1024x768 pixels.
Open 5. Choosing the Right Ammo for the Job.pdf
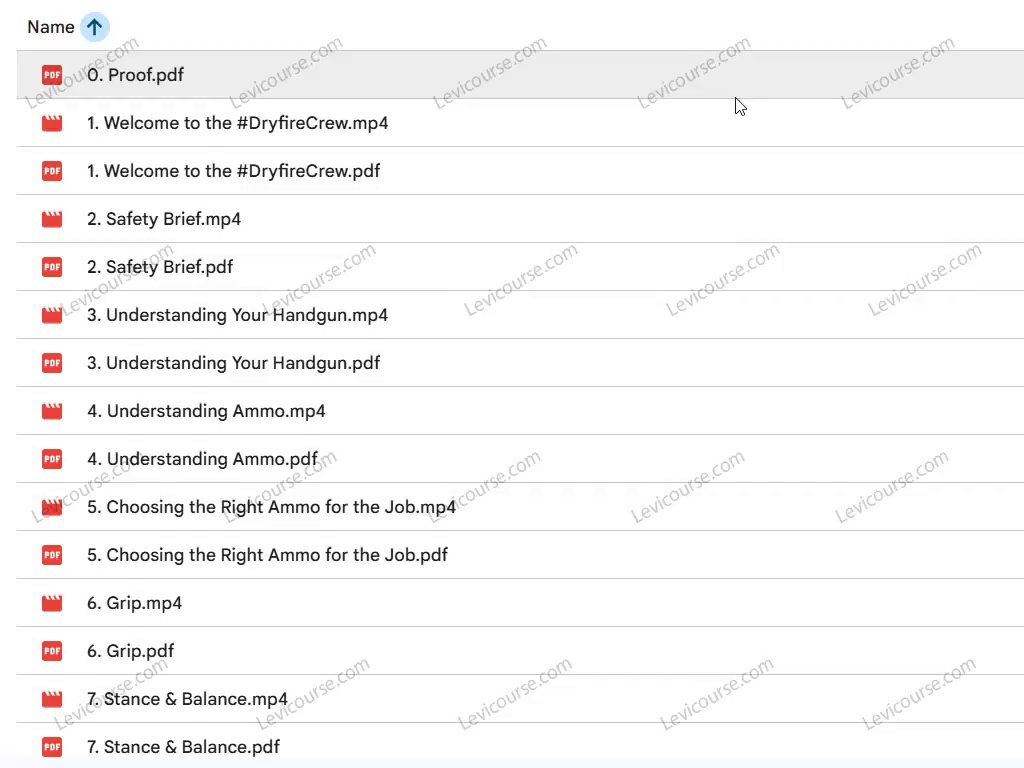267,555
